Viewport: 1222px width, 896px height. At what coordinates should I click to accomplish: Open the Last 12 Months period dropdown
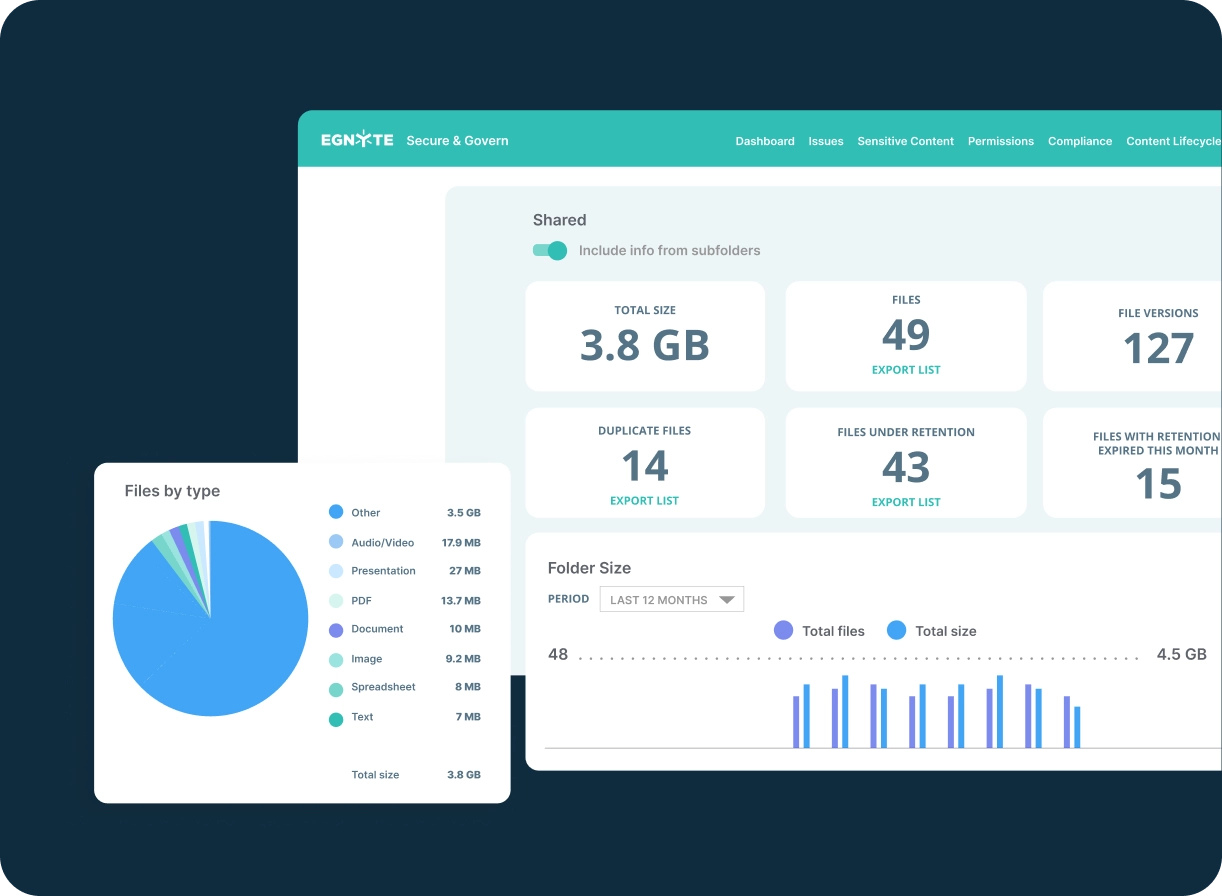(x=671, y=600)
